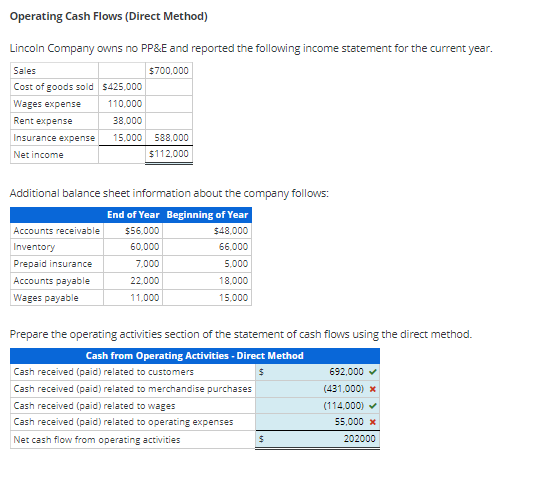Click Inventory beginning of year 66,000
Image resolution: width=547 pixels, height=489 pixels.
[233, 247]
